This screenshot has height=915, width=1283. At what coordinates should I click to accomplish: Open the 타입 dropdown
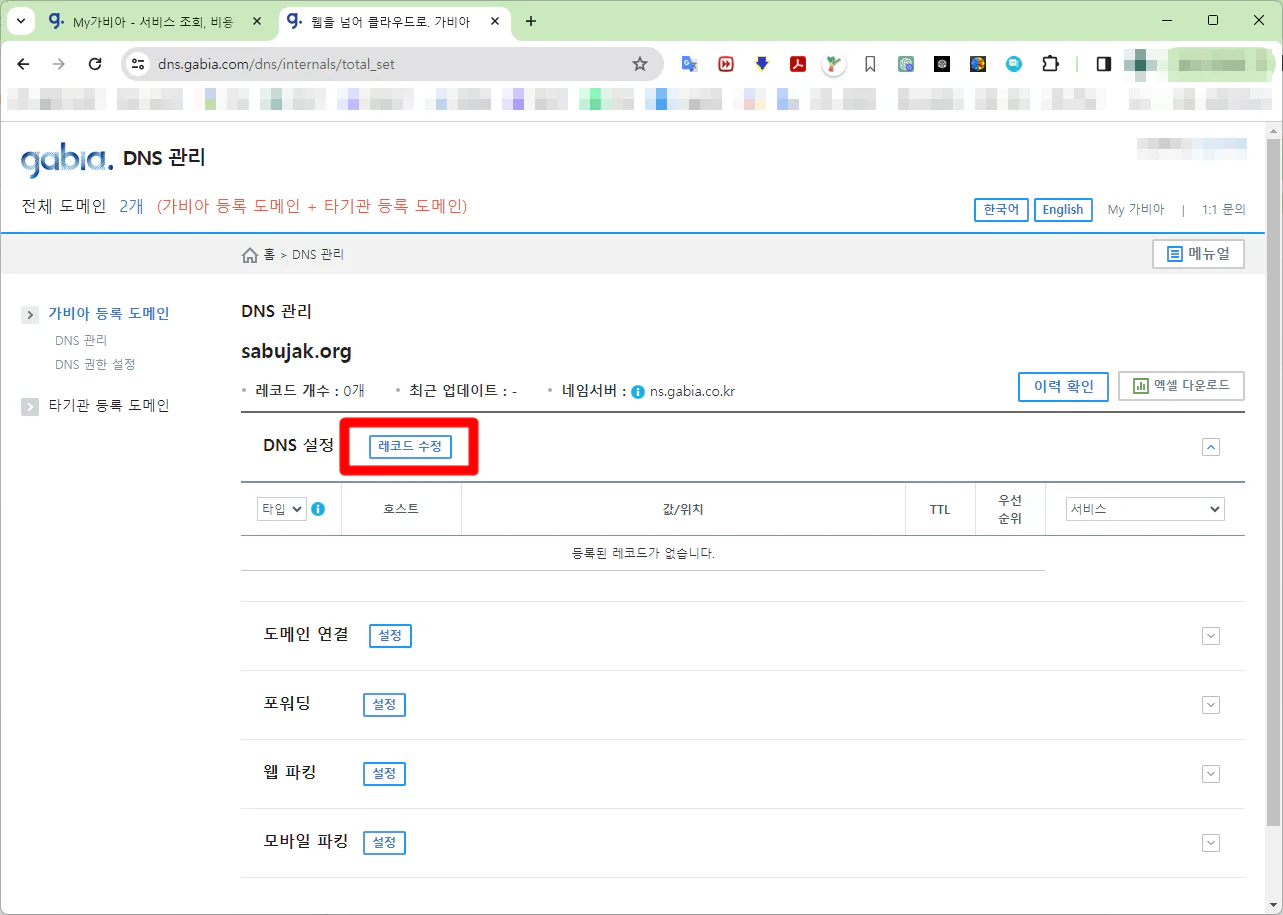[281, 509]
